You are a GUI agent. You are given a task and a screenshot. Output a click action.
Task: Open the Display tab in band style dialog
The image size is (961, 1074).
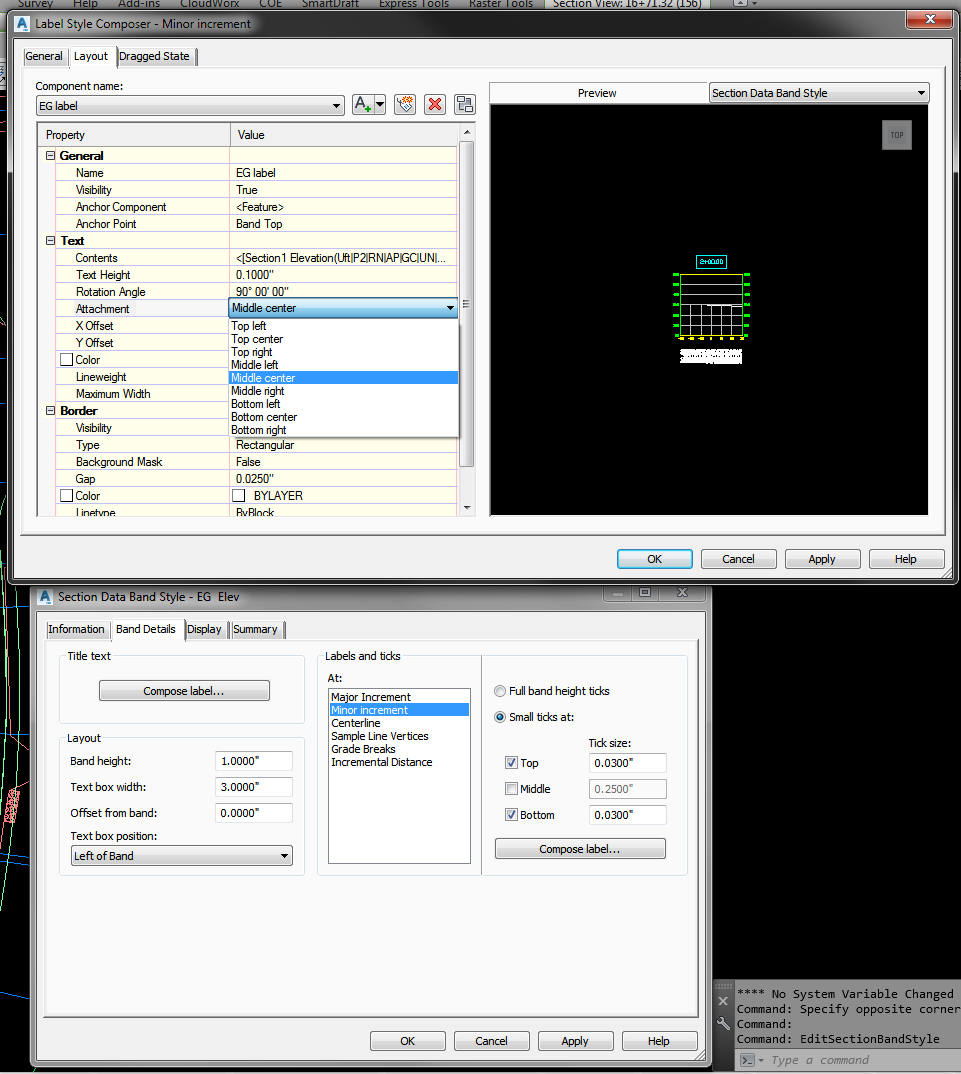pyautogui.click(x=204, y=629)
